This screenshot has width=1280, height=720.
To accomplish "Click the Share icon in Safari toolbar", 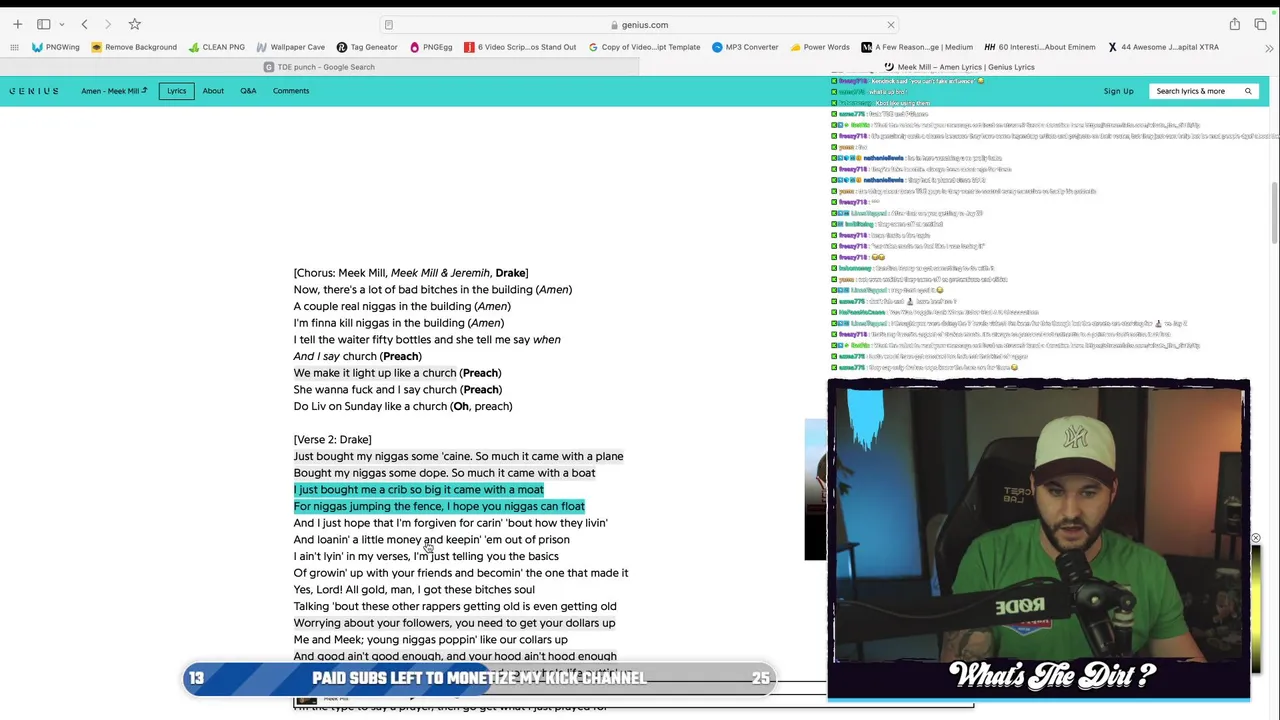I will pyautogui.click(x=1235, y=24).
